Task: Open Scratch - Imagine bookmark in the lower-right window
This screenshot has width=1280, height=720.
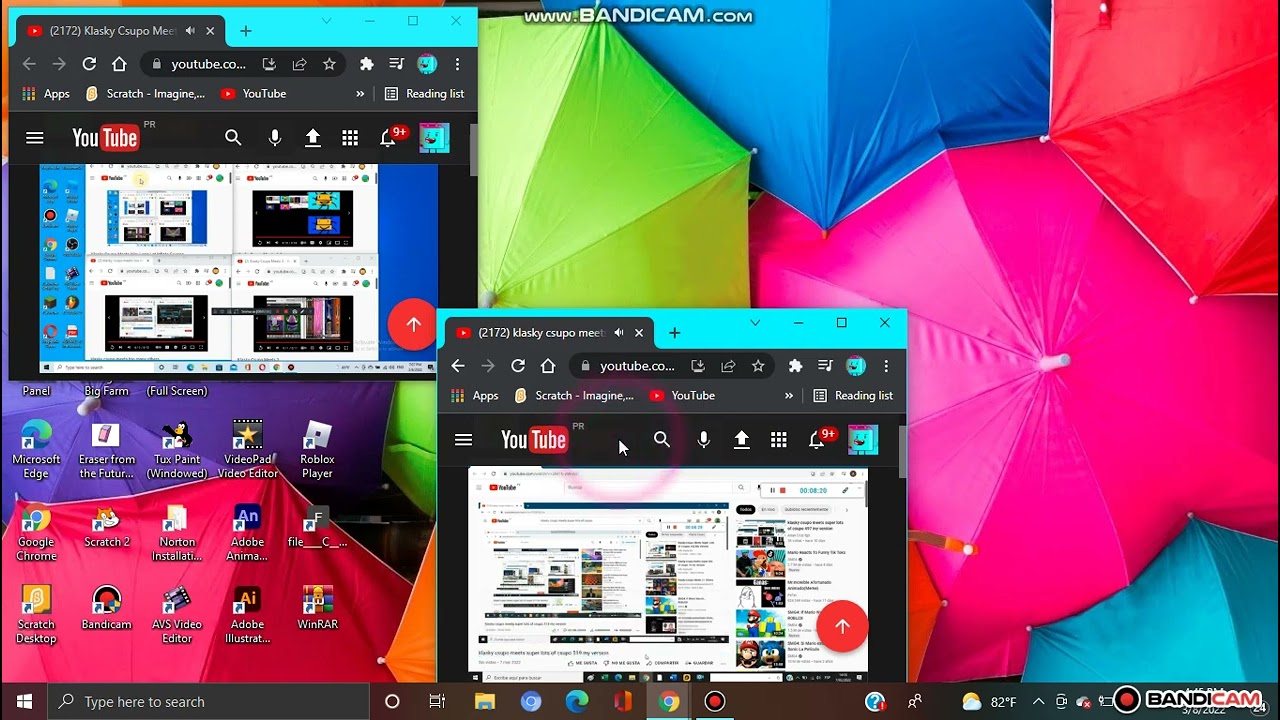Action: point(574,396)
